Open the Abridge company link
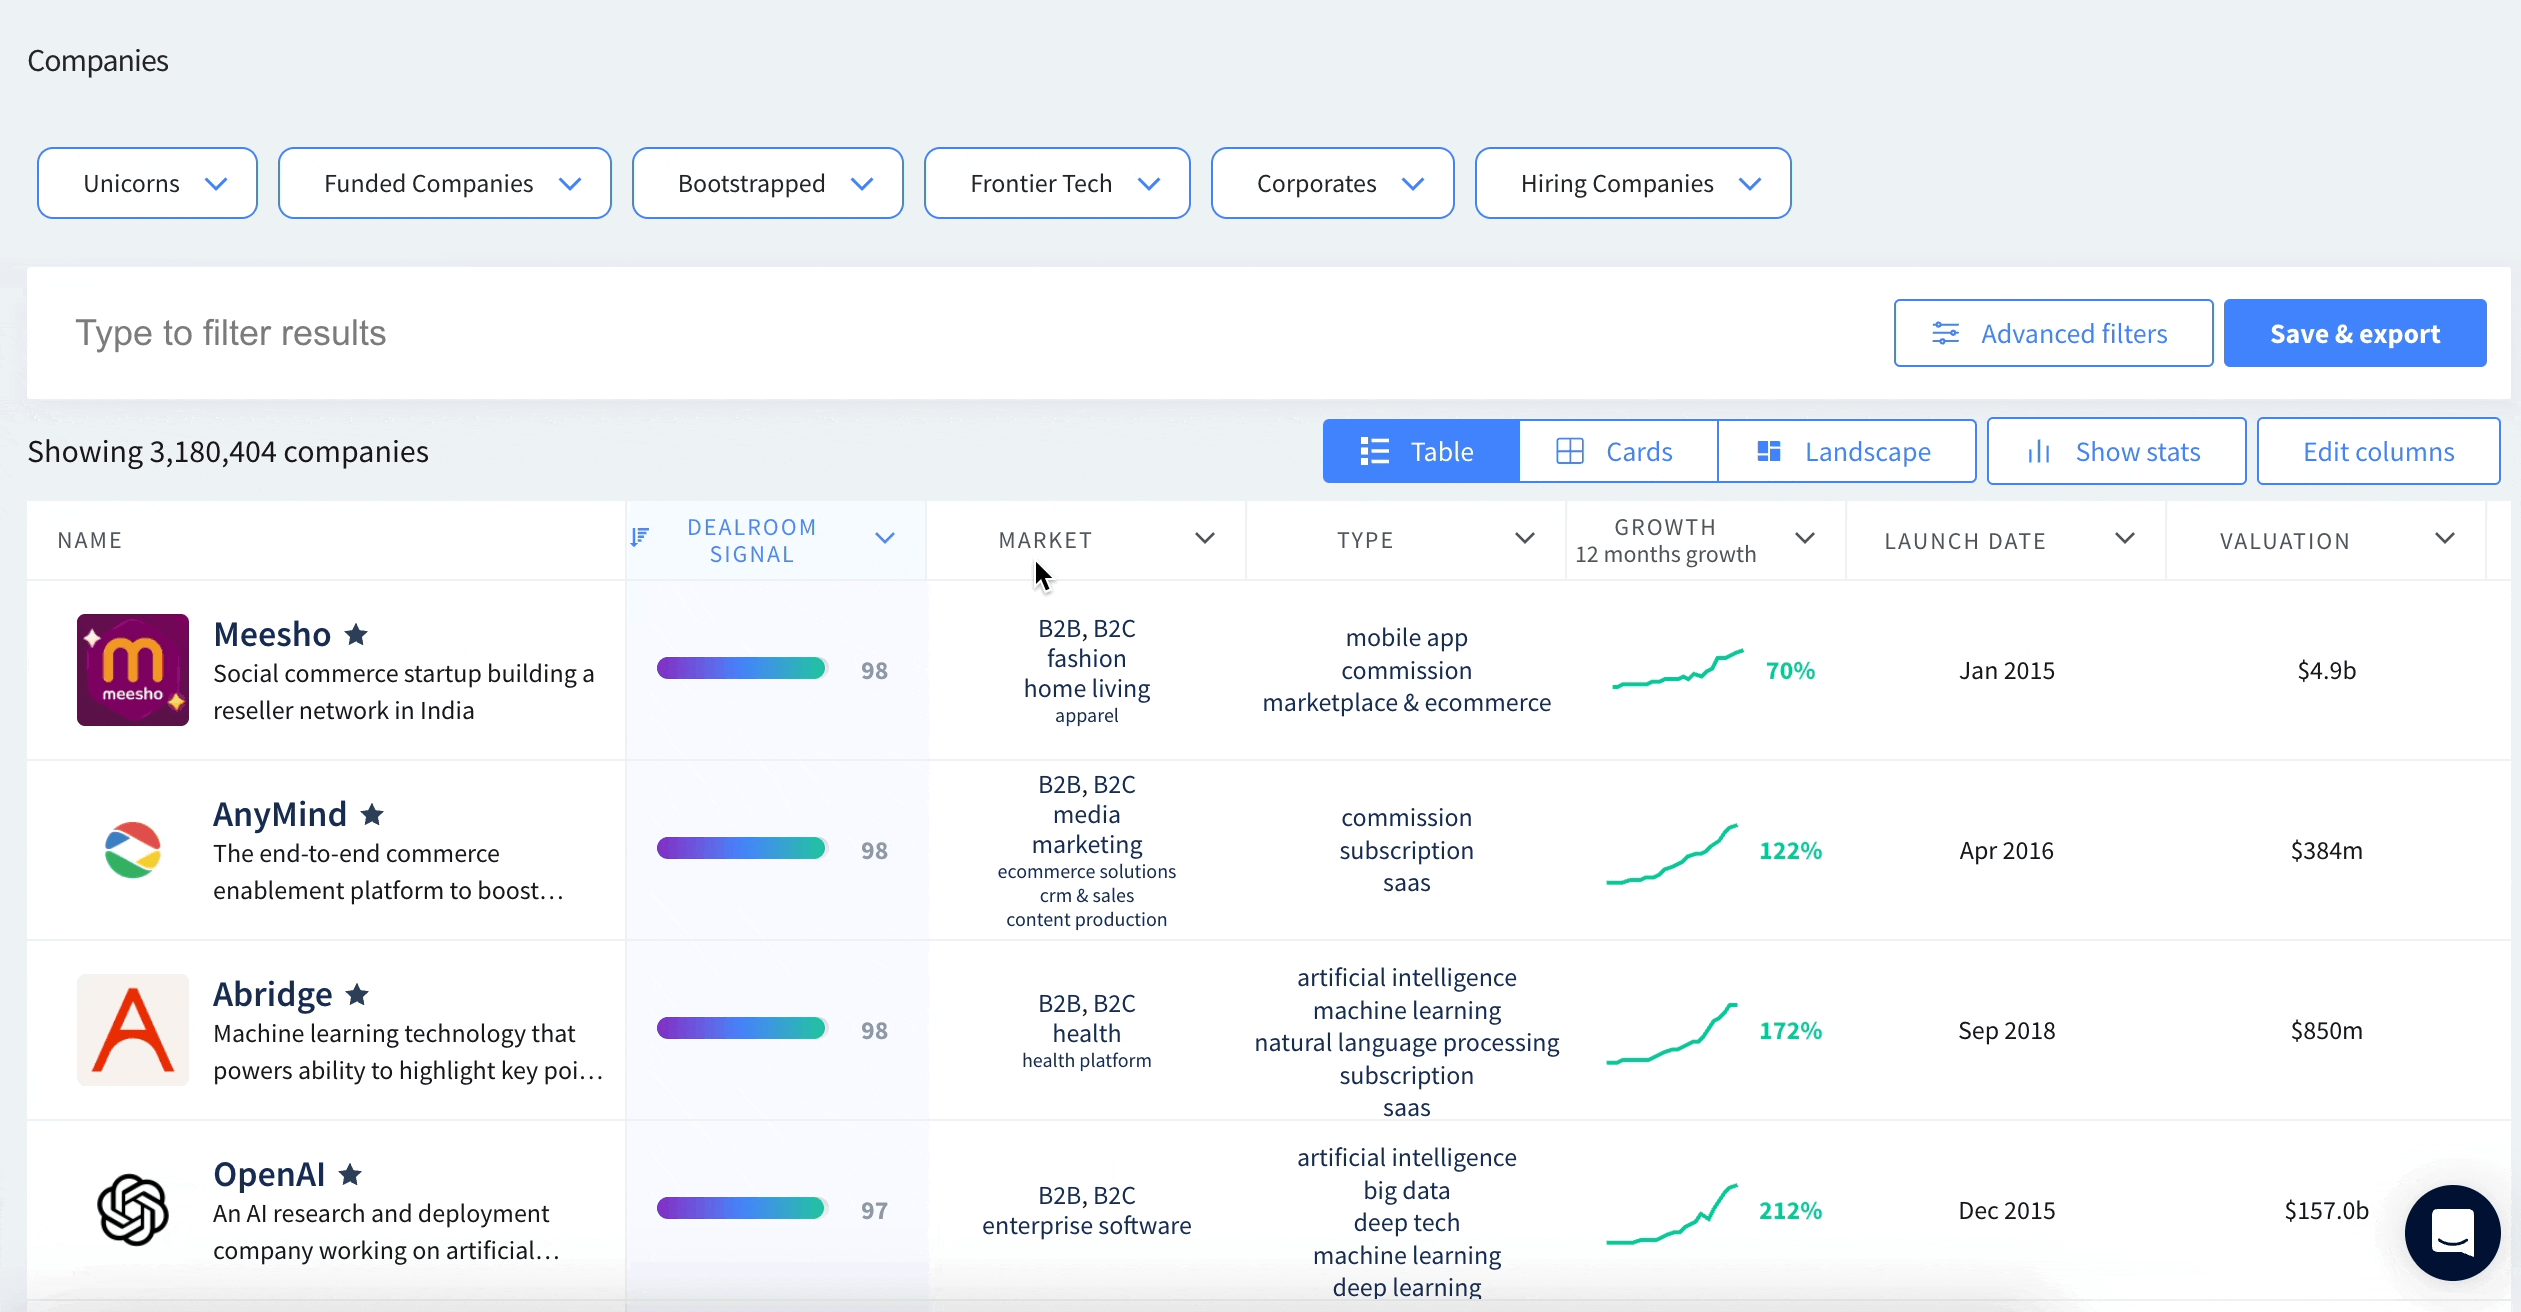The height and width of the screenshot is (1312, 2521). (x=273, y=994)
